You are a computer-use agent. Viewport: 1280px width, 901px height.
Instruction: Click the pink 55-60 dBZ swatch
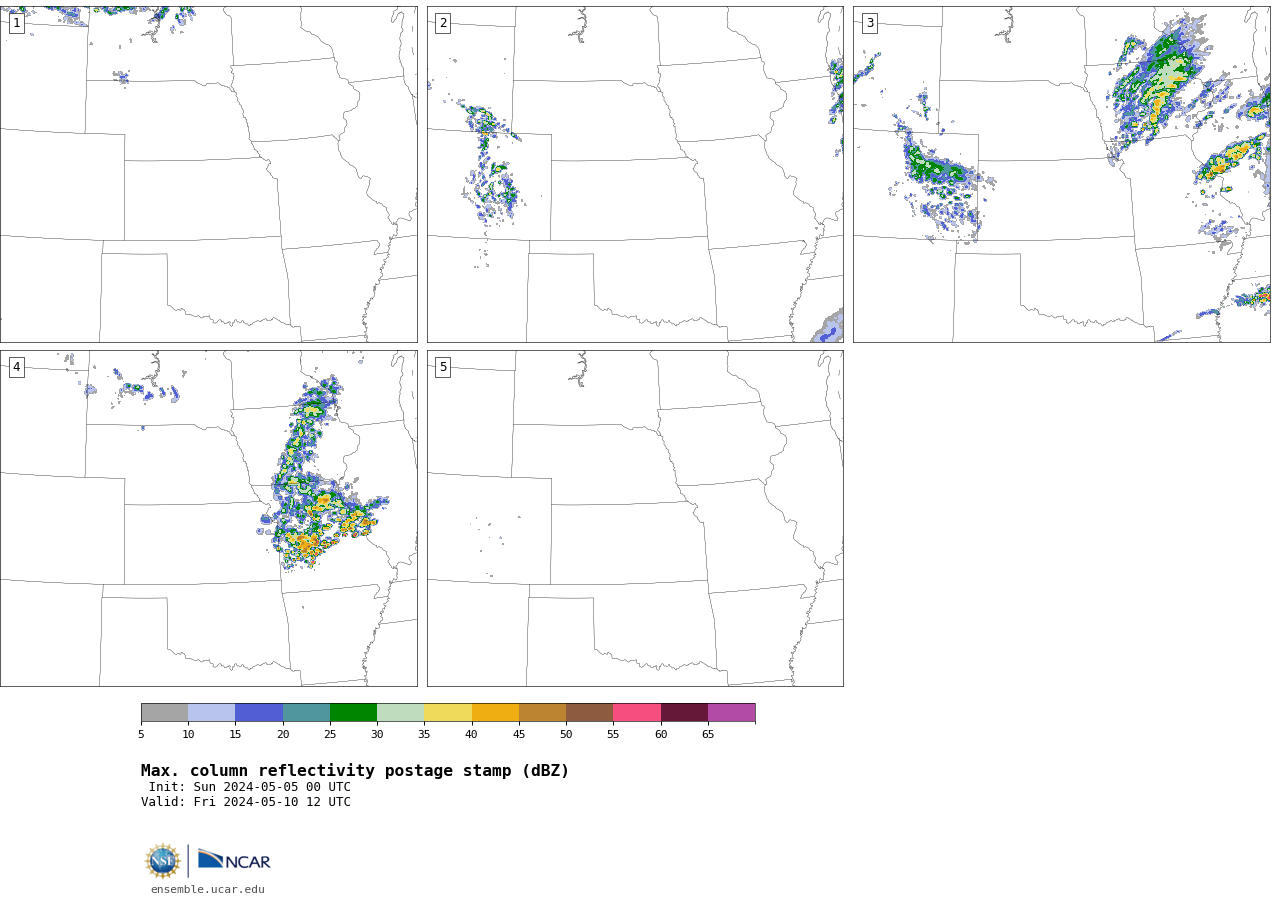pos(637,713)
